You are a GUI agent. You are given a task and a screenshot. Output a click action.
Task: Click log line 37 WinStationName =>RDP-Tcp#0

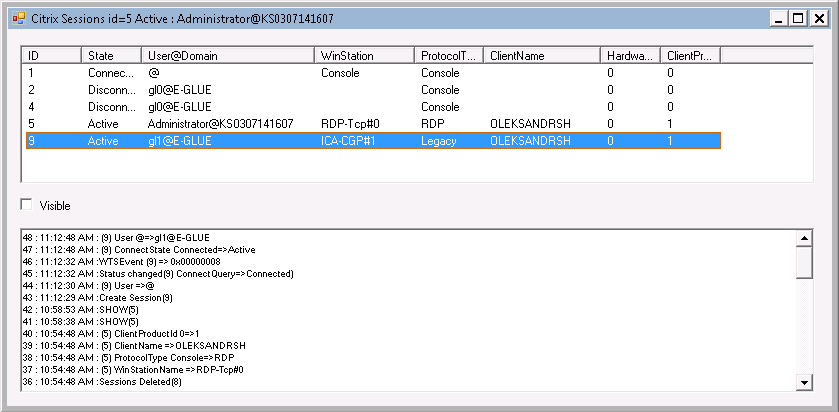[x=133, y=369]
